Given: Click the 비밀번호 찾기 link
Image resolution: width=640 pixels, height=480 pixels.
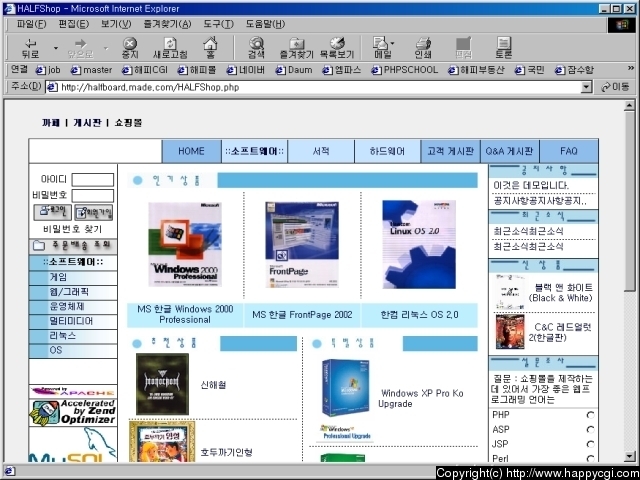Looking at the screenshot, I should pos(73,229).
